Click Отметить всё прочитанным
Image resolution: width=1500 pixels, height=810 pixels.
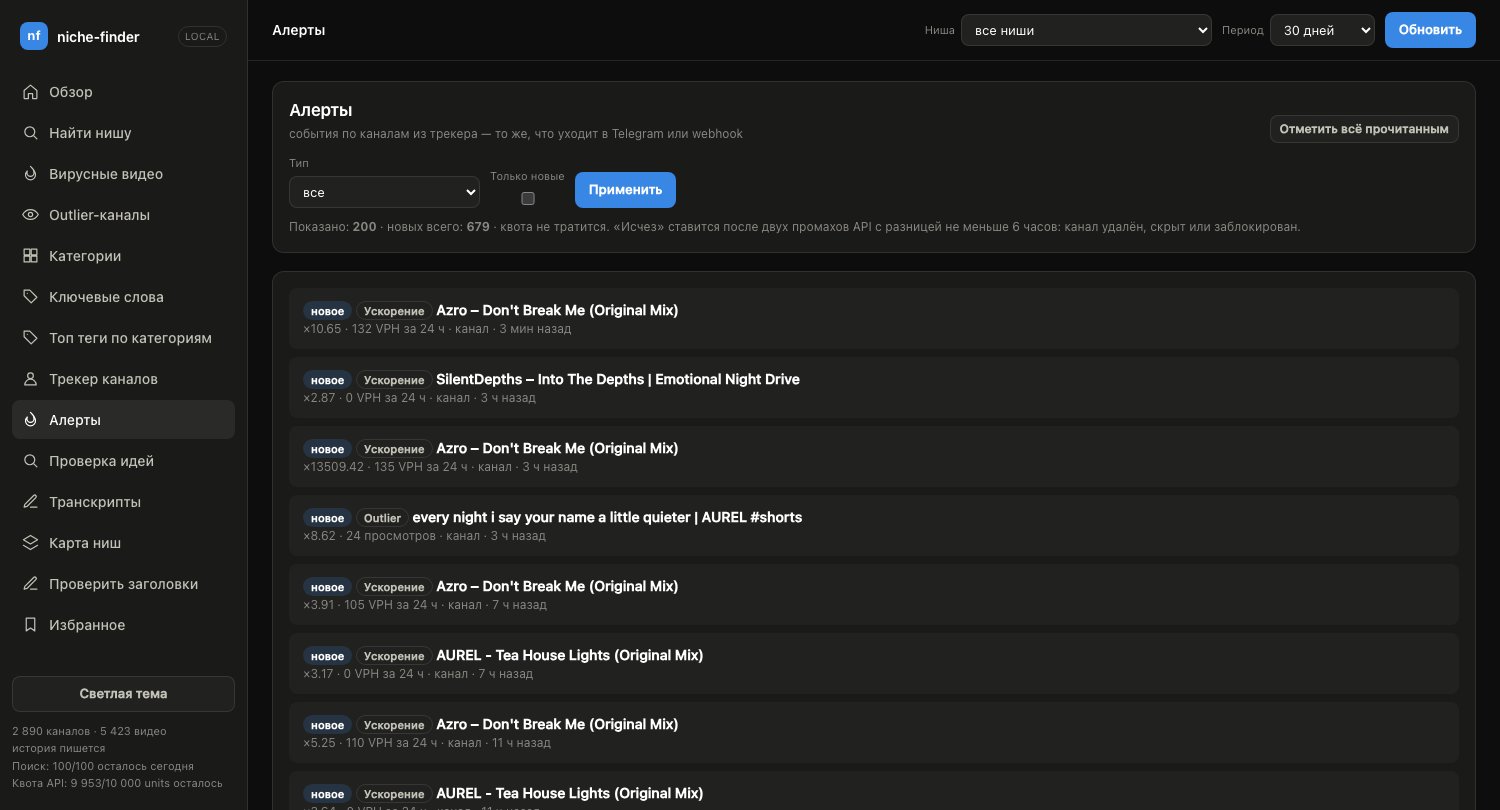(x=1364, y=129)
